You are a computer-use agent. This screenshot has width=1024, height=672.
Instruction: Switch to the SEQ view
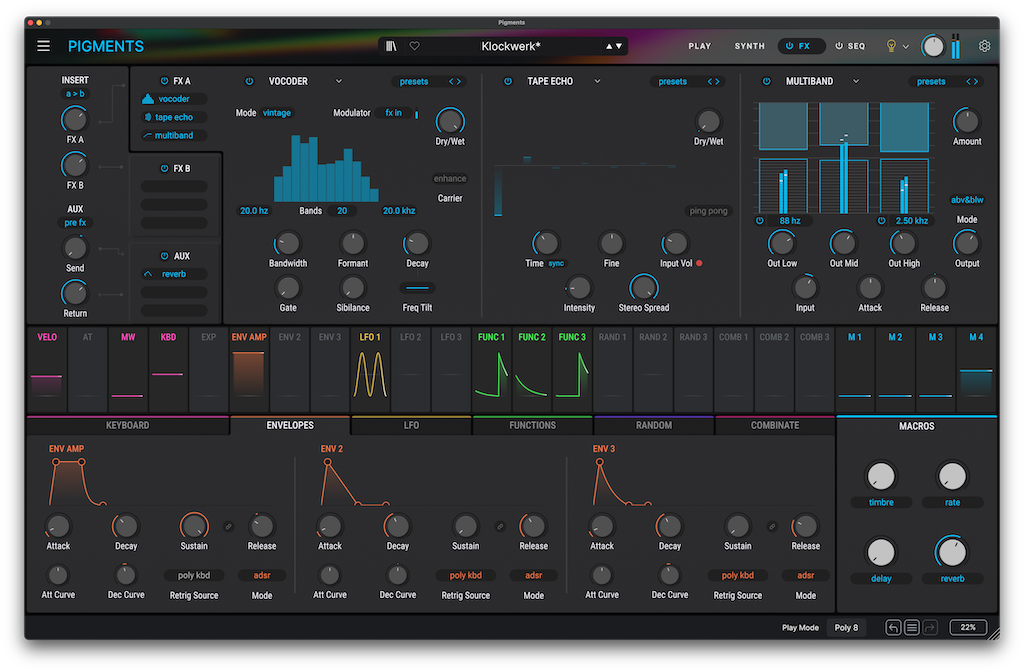(850, 46)
